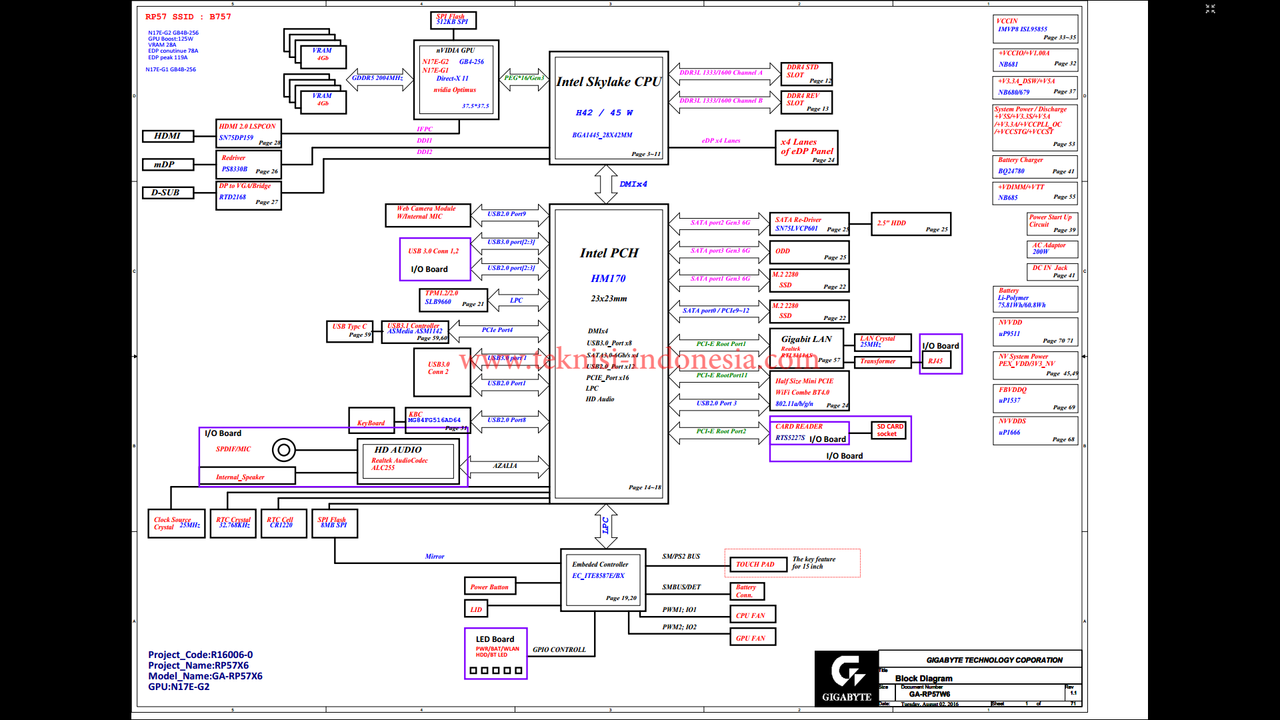Click the 'DMIx4' link label

pyautogui.click(x=633, y=185)
